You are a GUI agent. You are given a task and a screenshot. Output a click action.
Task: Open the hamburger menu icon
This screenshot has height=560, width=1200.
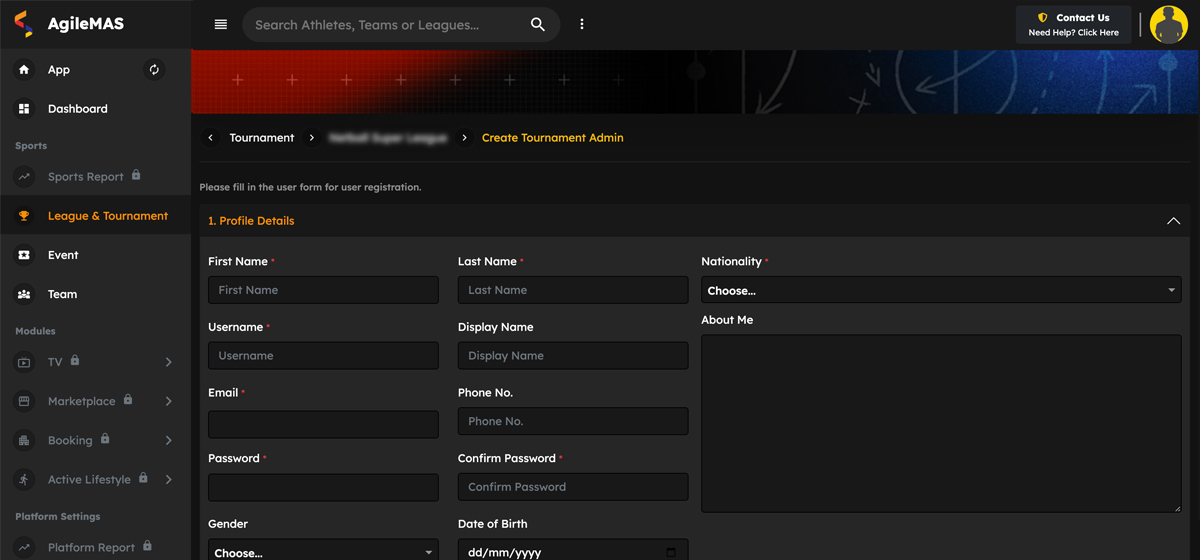point(221,25)
